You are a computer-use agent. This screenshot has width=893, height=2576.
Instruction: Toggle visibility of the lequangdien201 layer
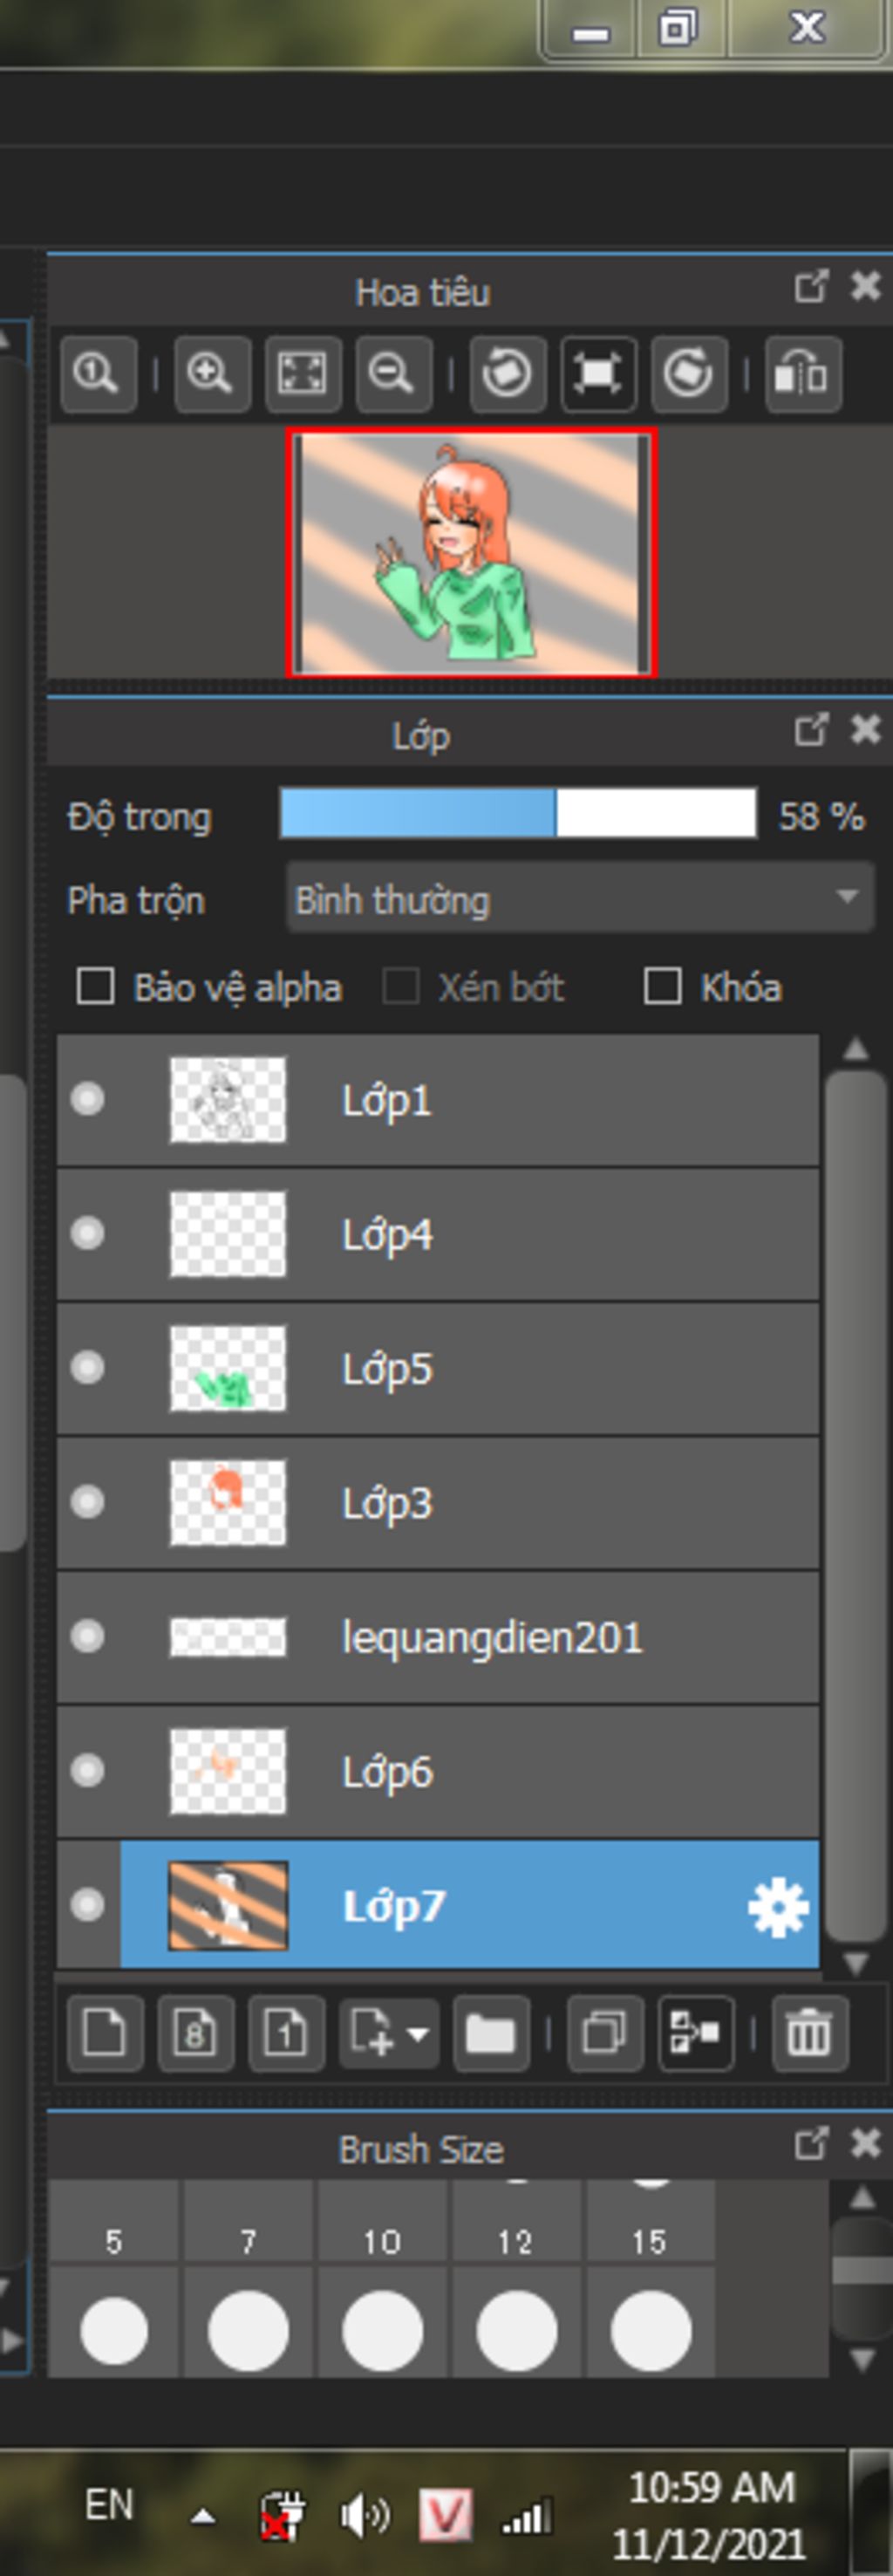pyautogui.click(x=88, y=1636)
